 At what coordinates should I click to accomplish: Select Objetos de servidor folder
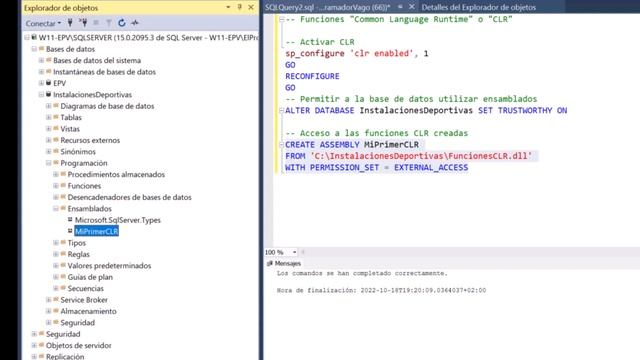[x=78, y=346]
